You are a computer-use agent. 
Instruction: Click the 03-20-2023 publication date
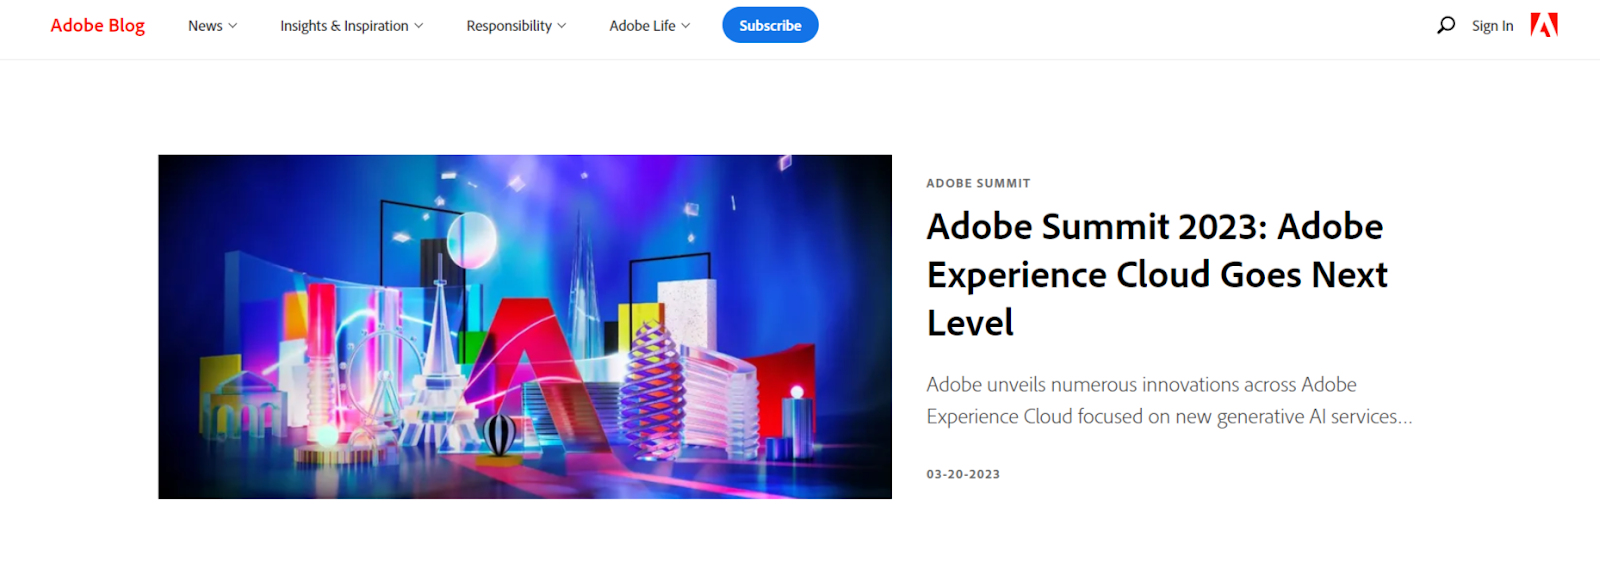[963, 474]
